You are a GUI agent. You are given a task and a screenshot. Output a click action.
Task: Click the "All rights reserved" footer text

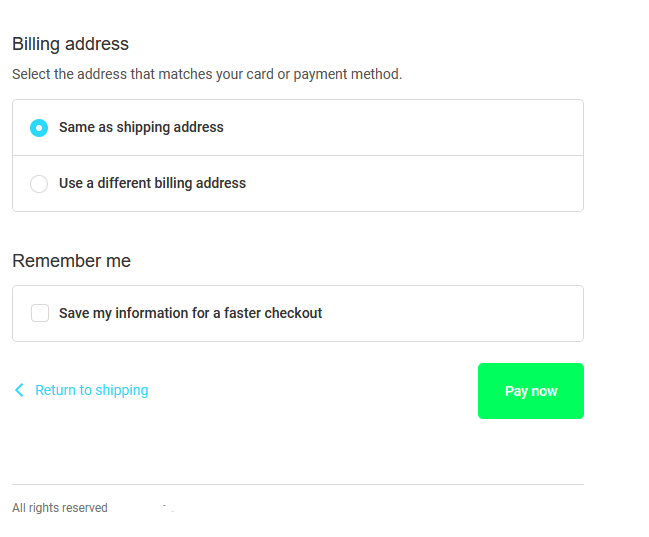point(60,508)
